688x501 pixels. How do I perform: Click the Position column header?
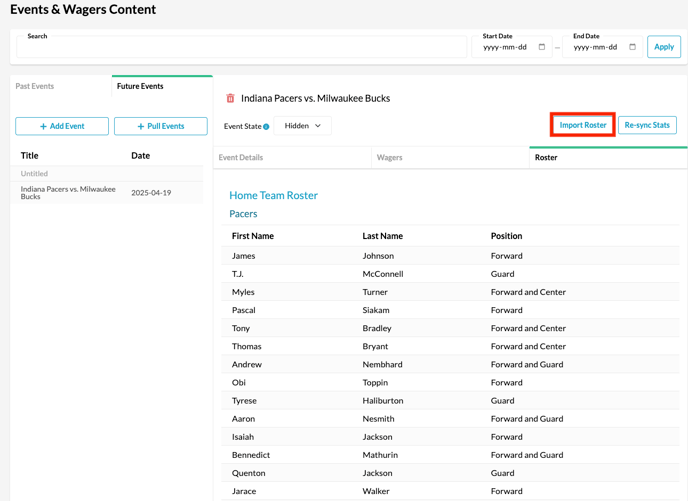[x=506, y=236]
